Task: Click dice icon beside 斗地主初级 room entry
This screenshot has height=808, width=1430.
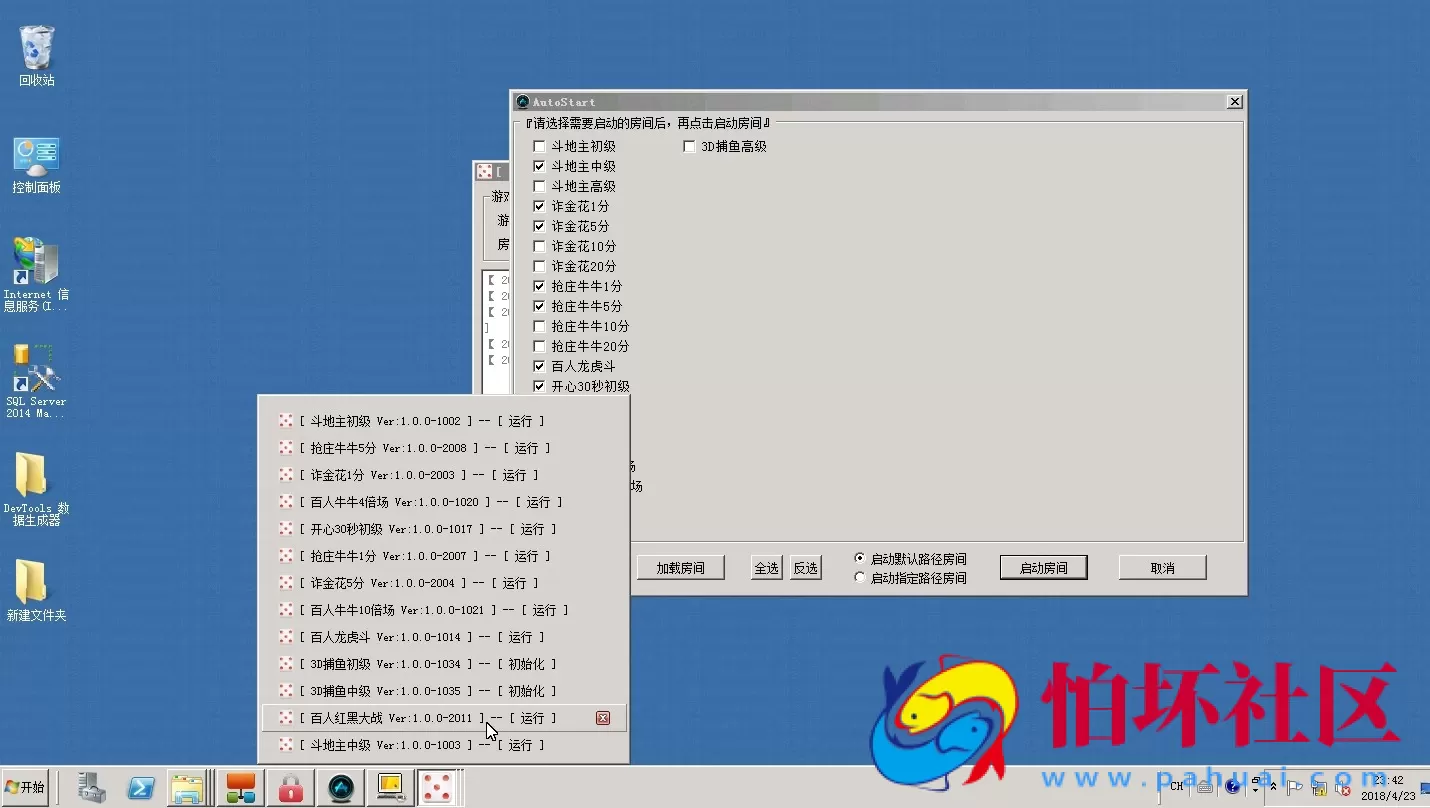Action: click(285, 420)
